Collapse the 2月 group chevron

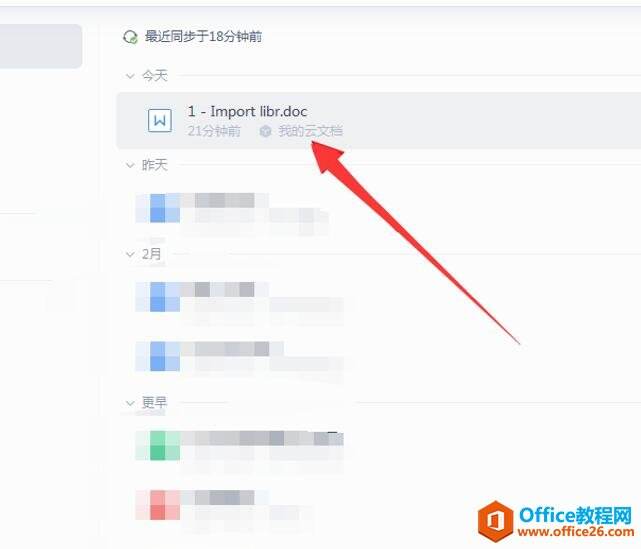coord(130,254)
